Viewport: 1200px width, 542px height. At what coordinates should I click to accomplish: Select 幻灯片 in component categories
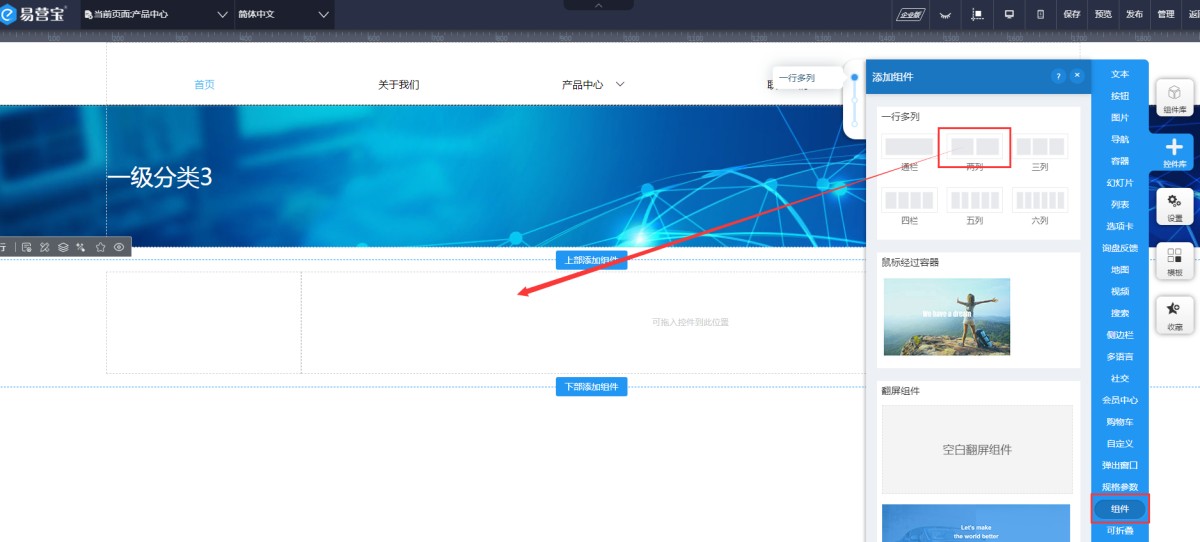(1120, 183)
